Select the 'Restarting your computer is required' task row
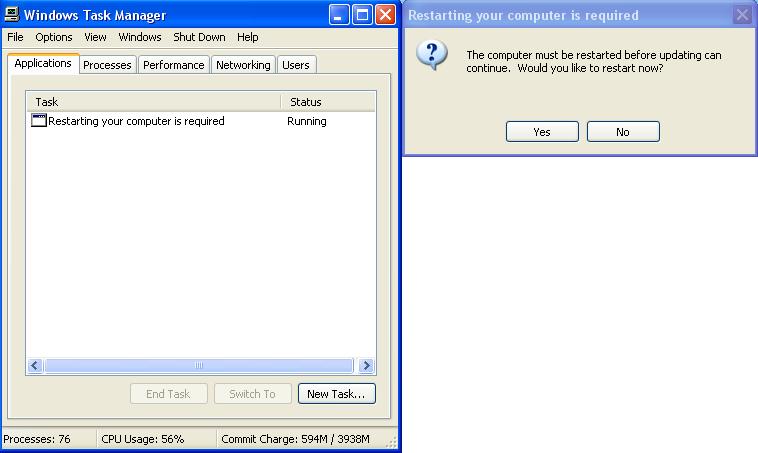Image resolution: width=758 pixels, height=453 pixels. click(x=201, y=121)
